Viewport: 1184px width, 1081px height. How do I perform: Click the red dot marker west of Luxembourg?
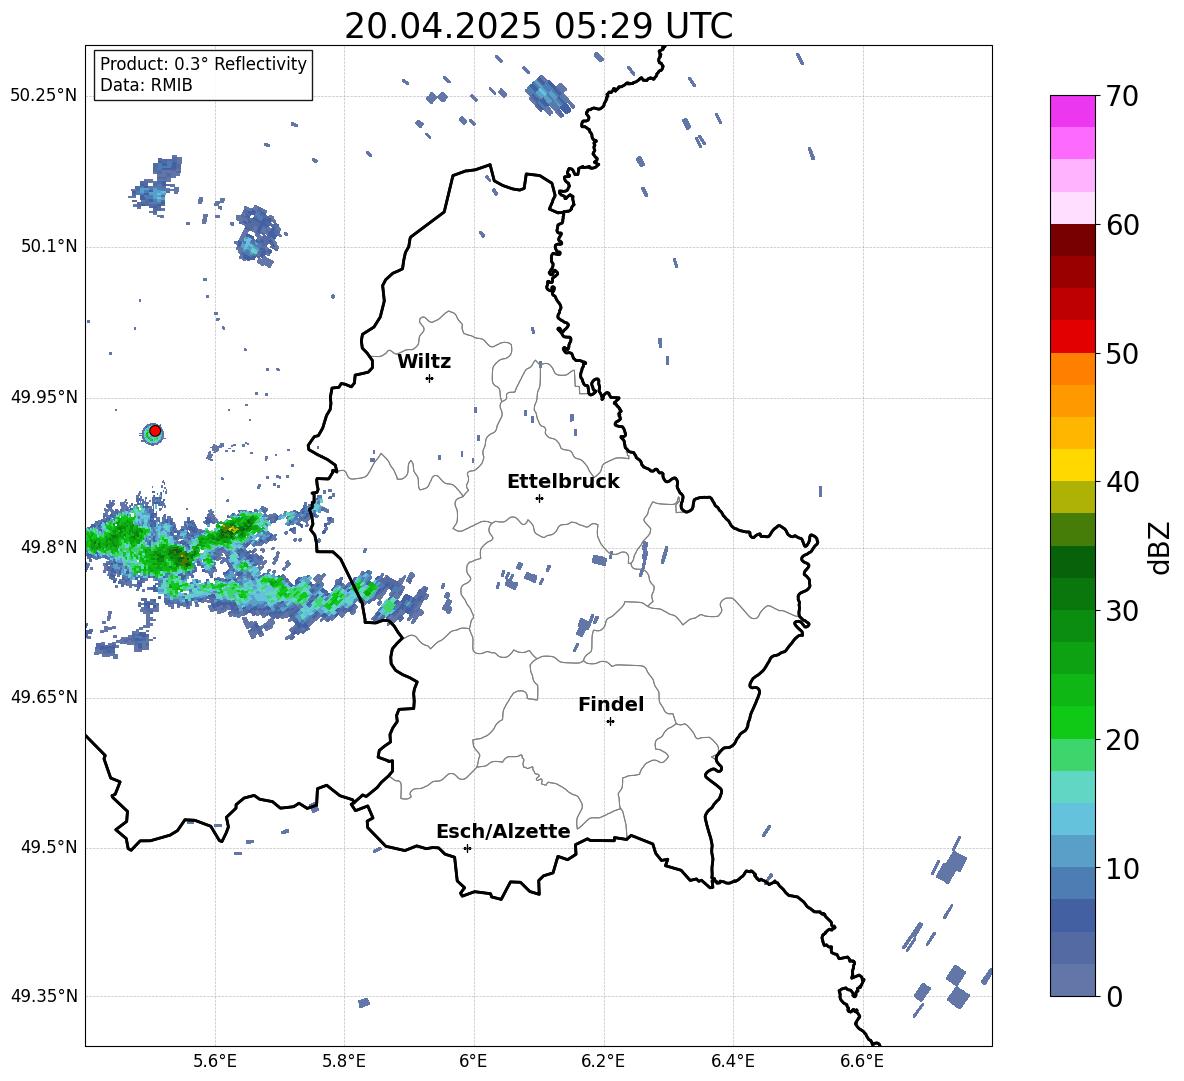[x=155, y=431]
